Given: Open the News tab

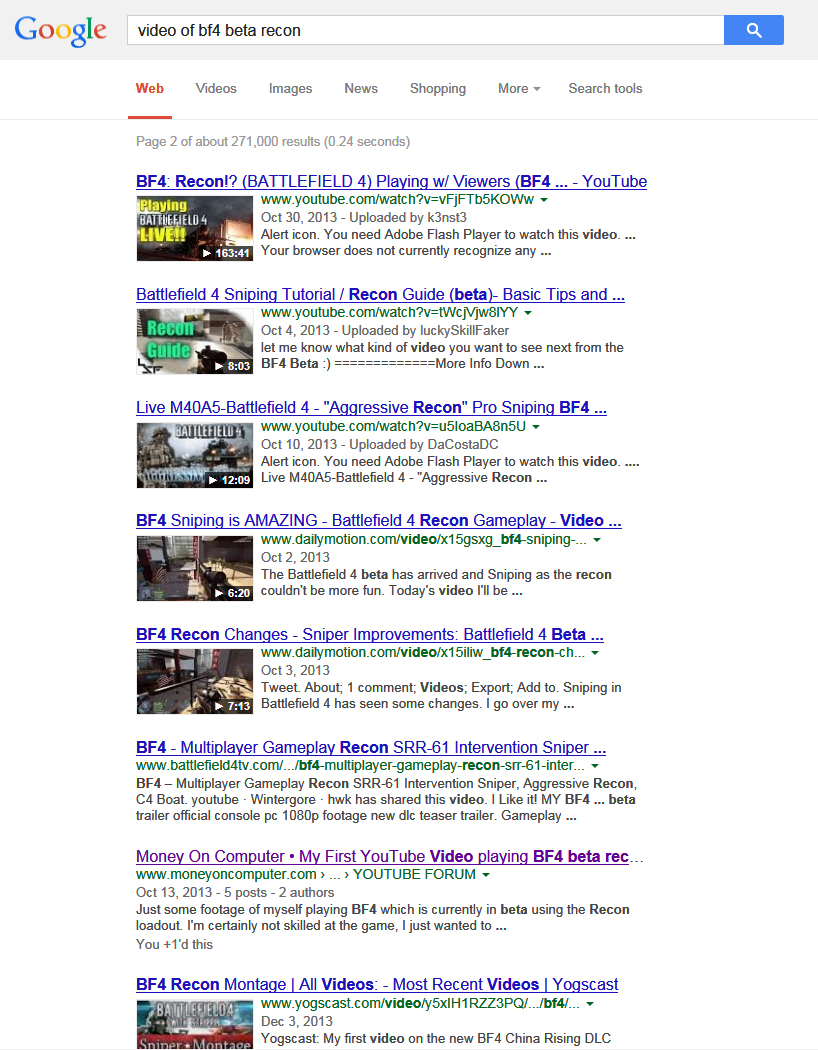Looking at the screenshot, I should 361,88.
